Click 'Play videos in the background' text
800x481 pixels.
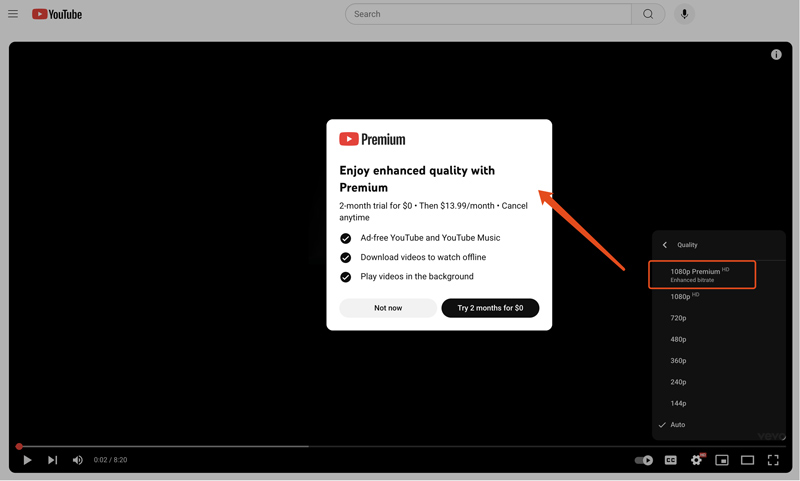pos(417,276)
